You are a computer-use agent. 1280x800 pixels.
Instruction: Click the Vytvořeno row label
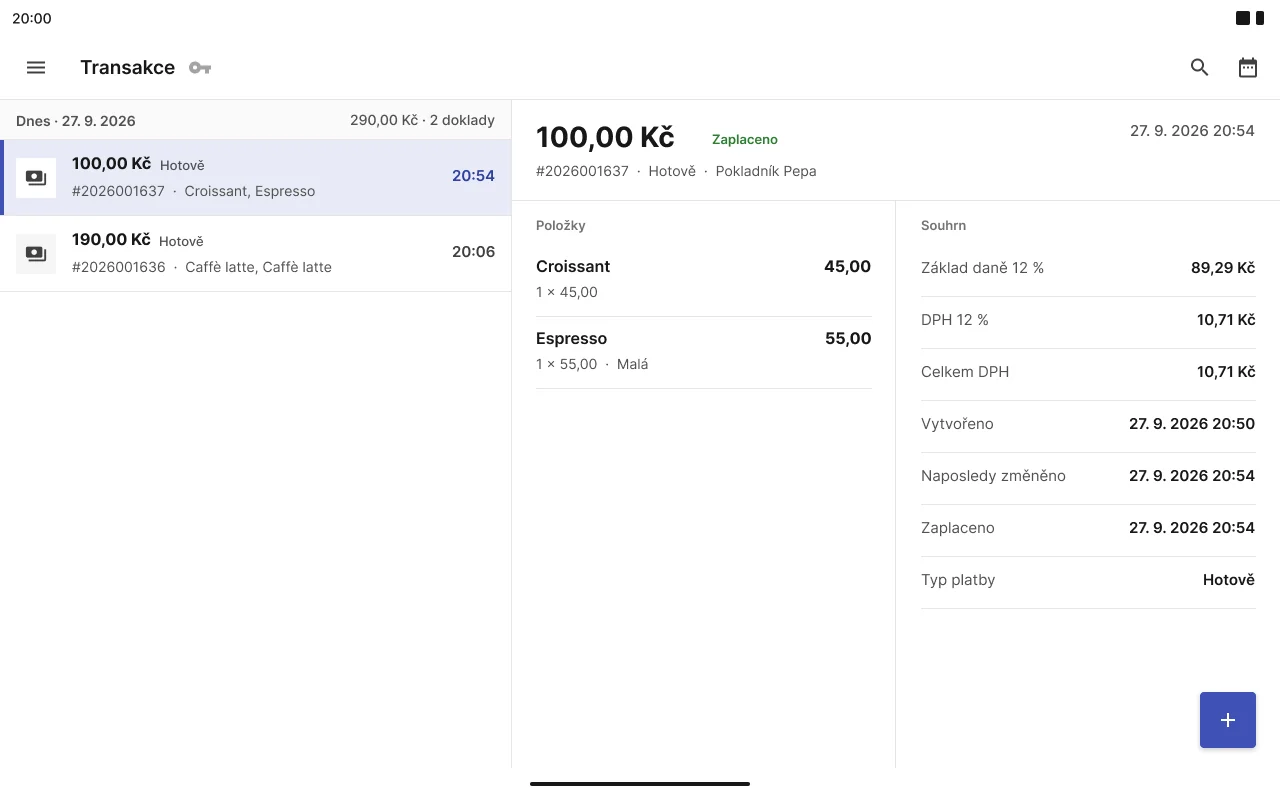(x=957, y=424)
